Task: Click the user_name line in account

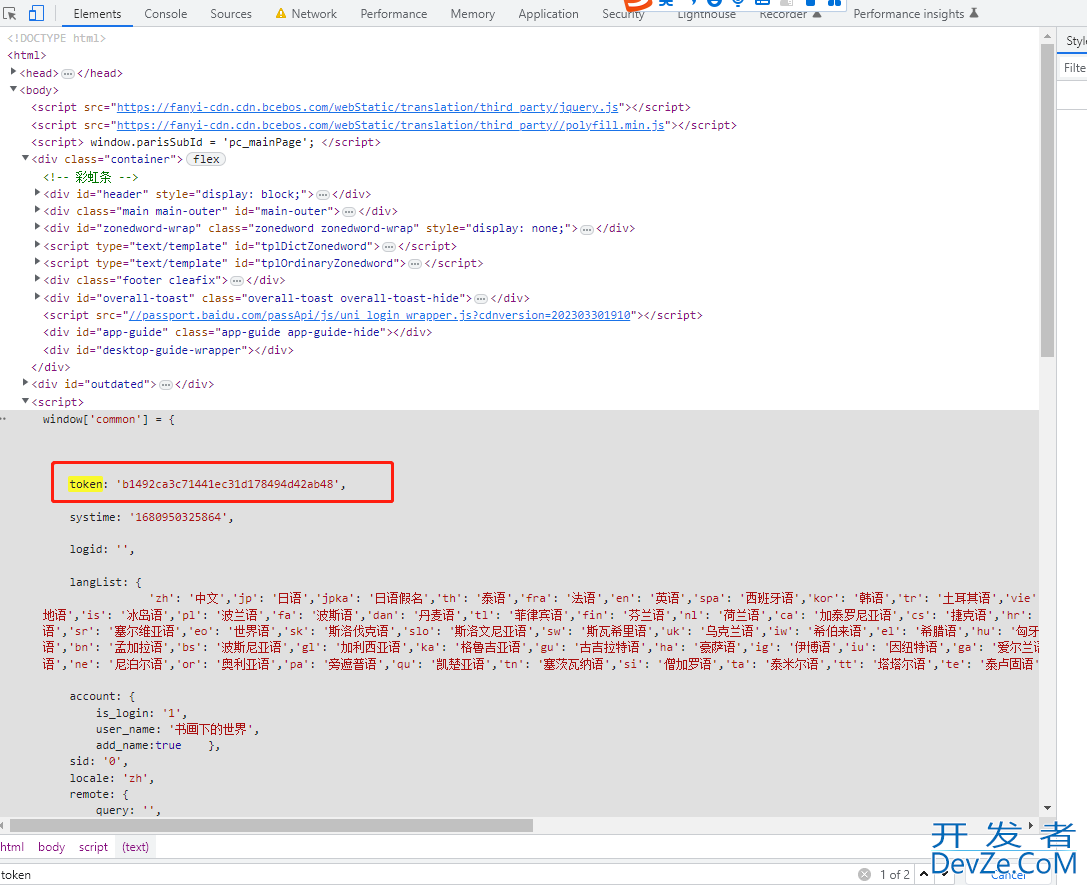Action: coord(177,729)
